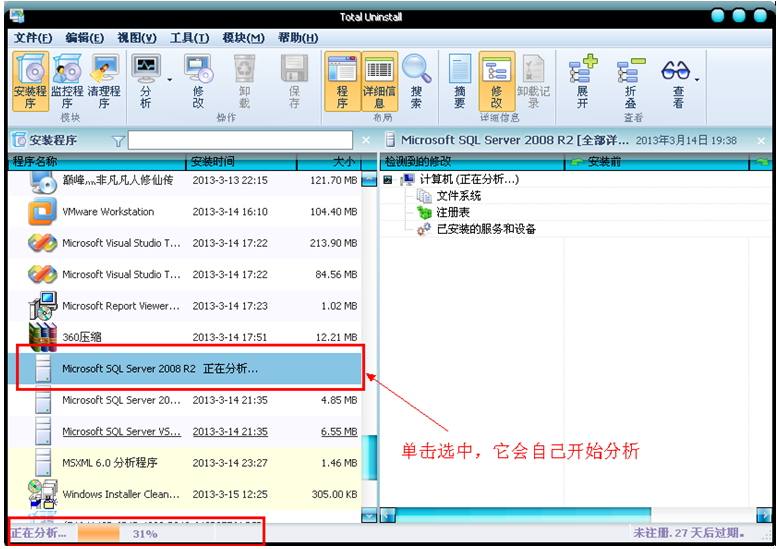Image resolution: width=777 pixels, height=549 pixels.
Task: Open the 清理程序 module
Action: [104, 82]
